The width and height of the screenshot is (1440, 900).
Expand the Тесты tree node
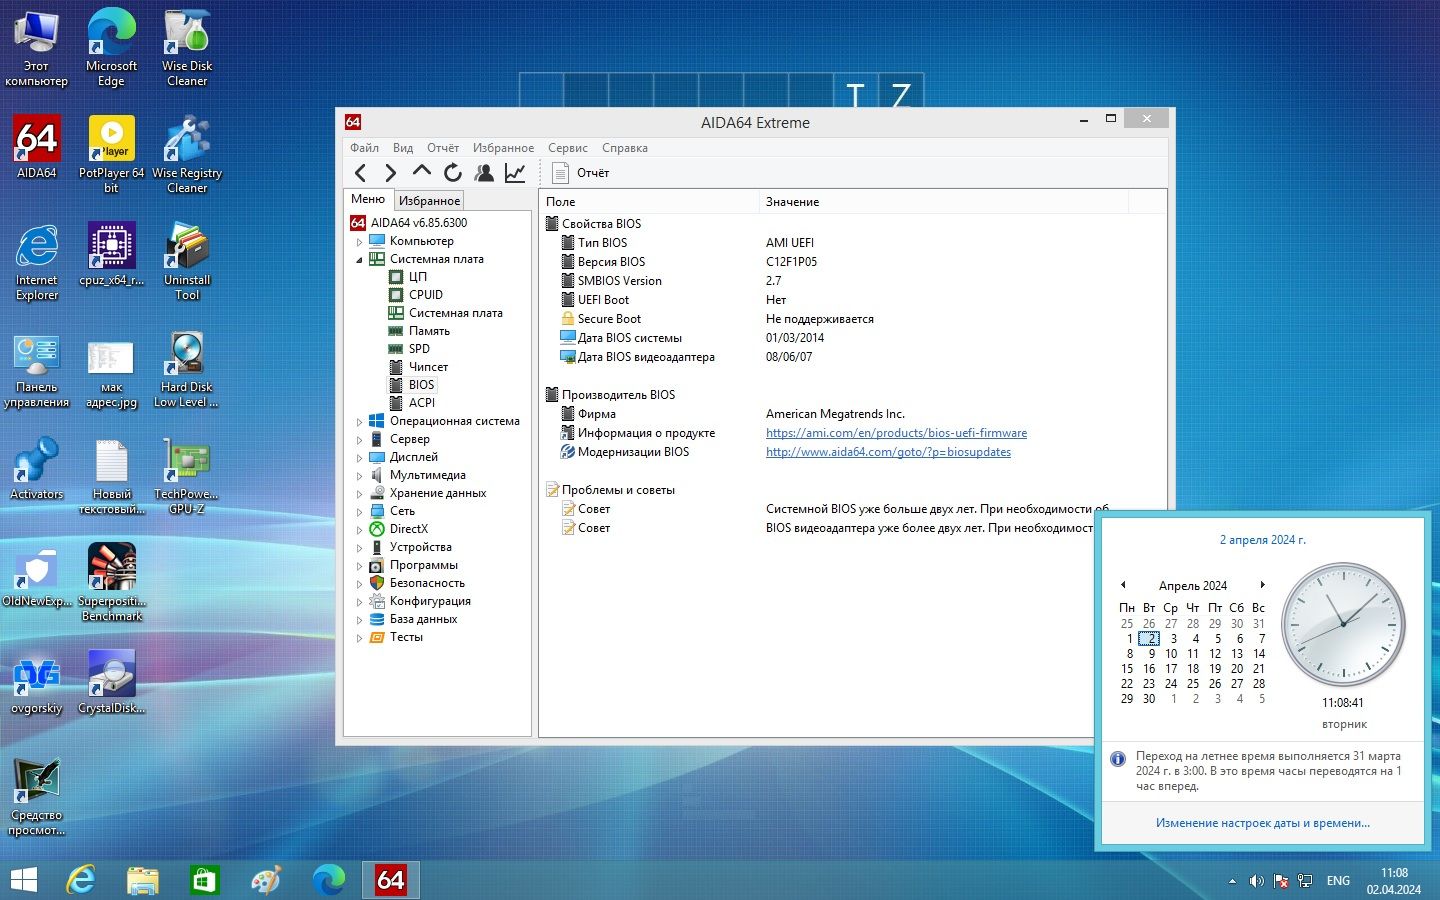359,637
